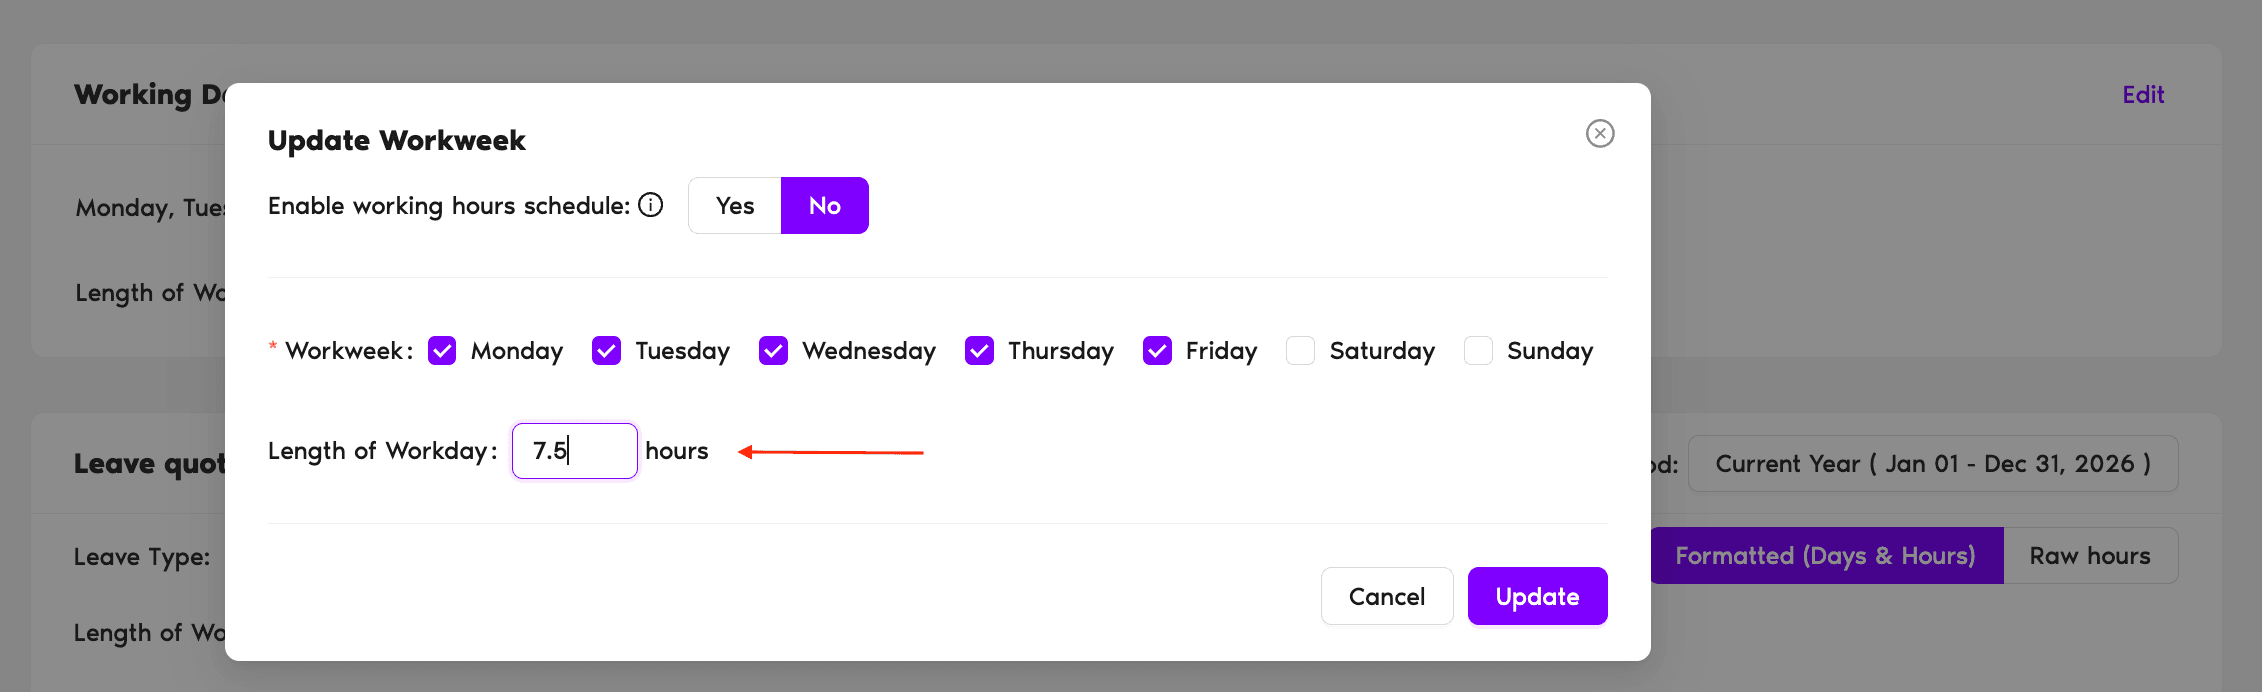The image size is (2262, 692).
Task: Switch to the Raw hours view
Action: click(2090, 555)
